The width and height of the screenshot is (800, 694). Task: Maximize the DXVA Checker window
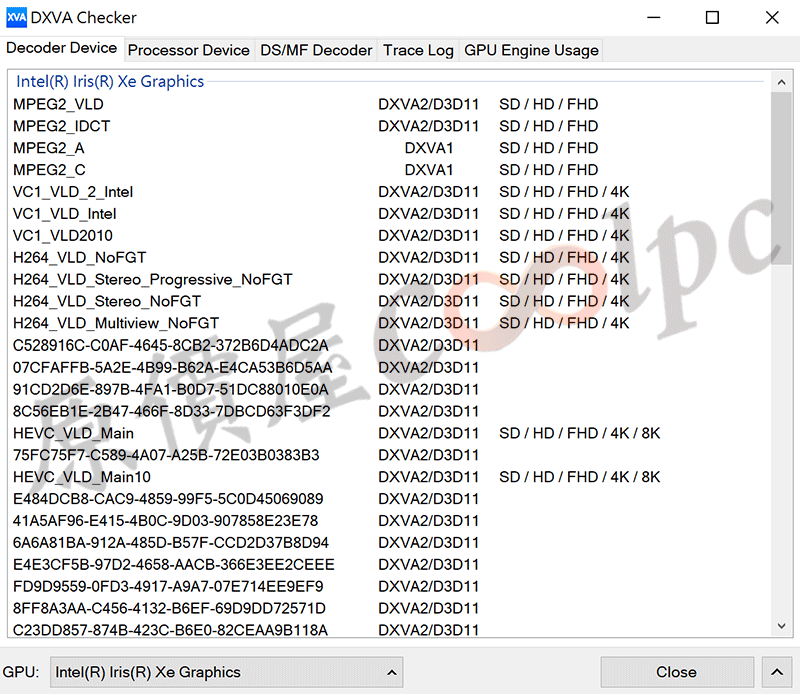pos(712,17)
